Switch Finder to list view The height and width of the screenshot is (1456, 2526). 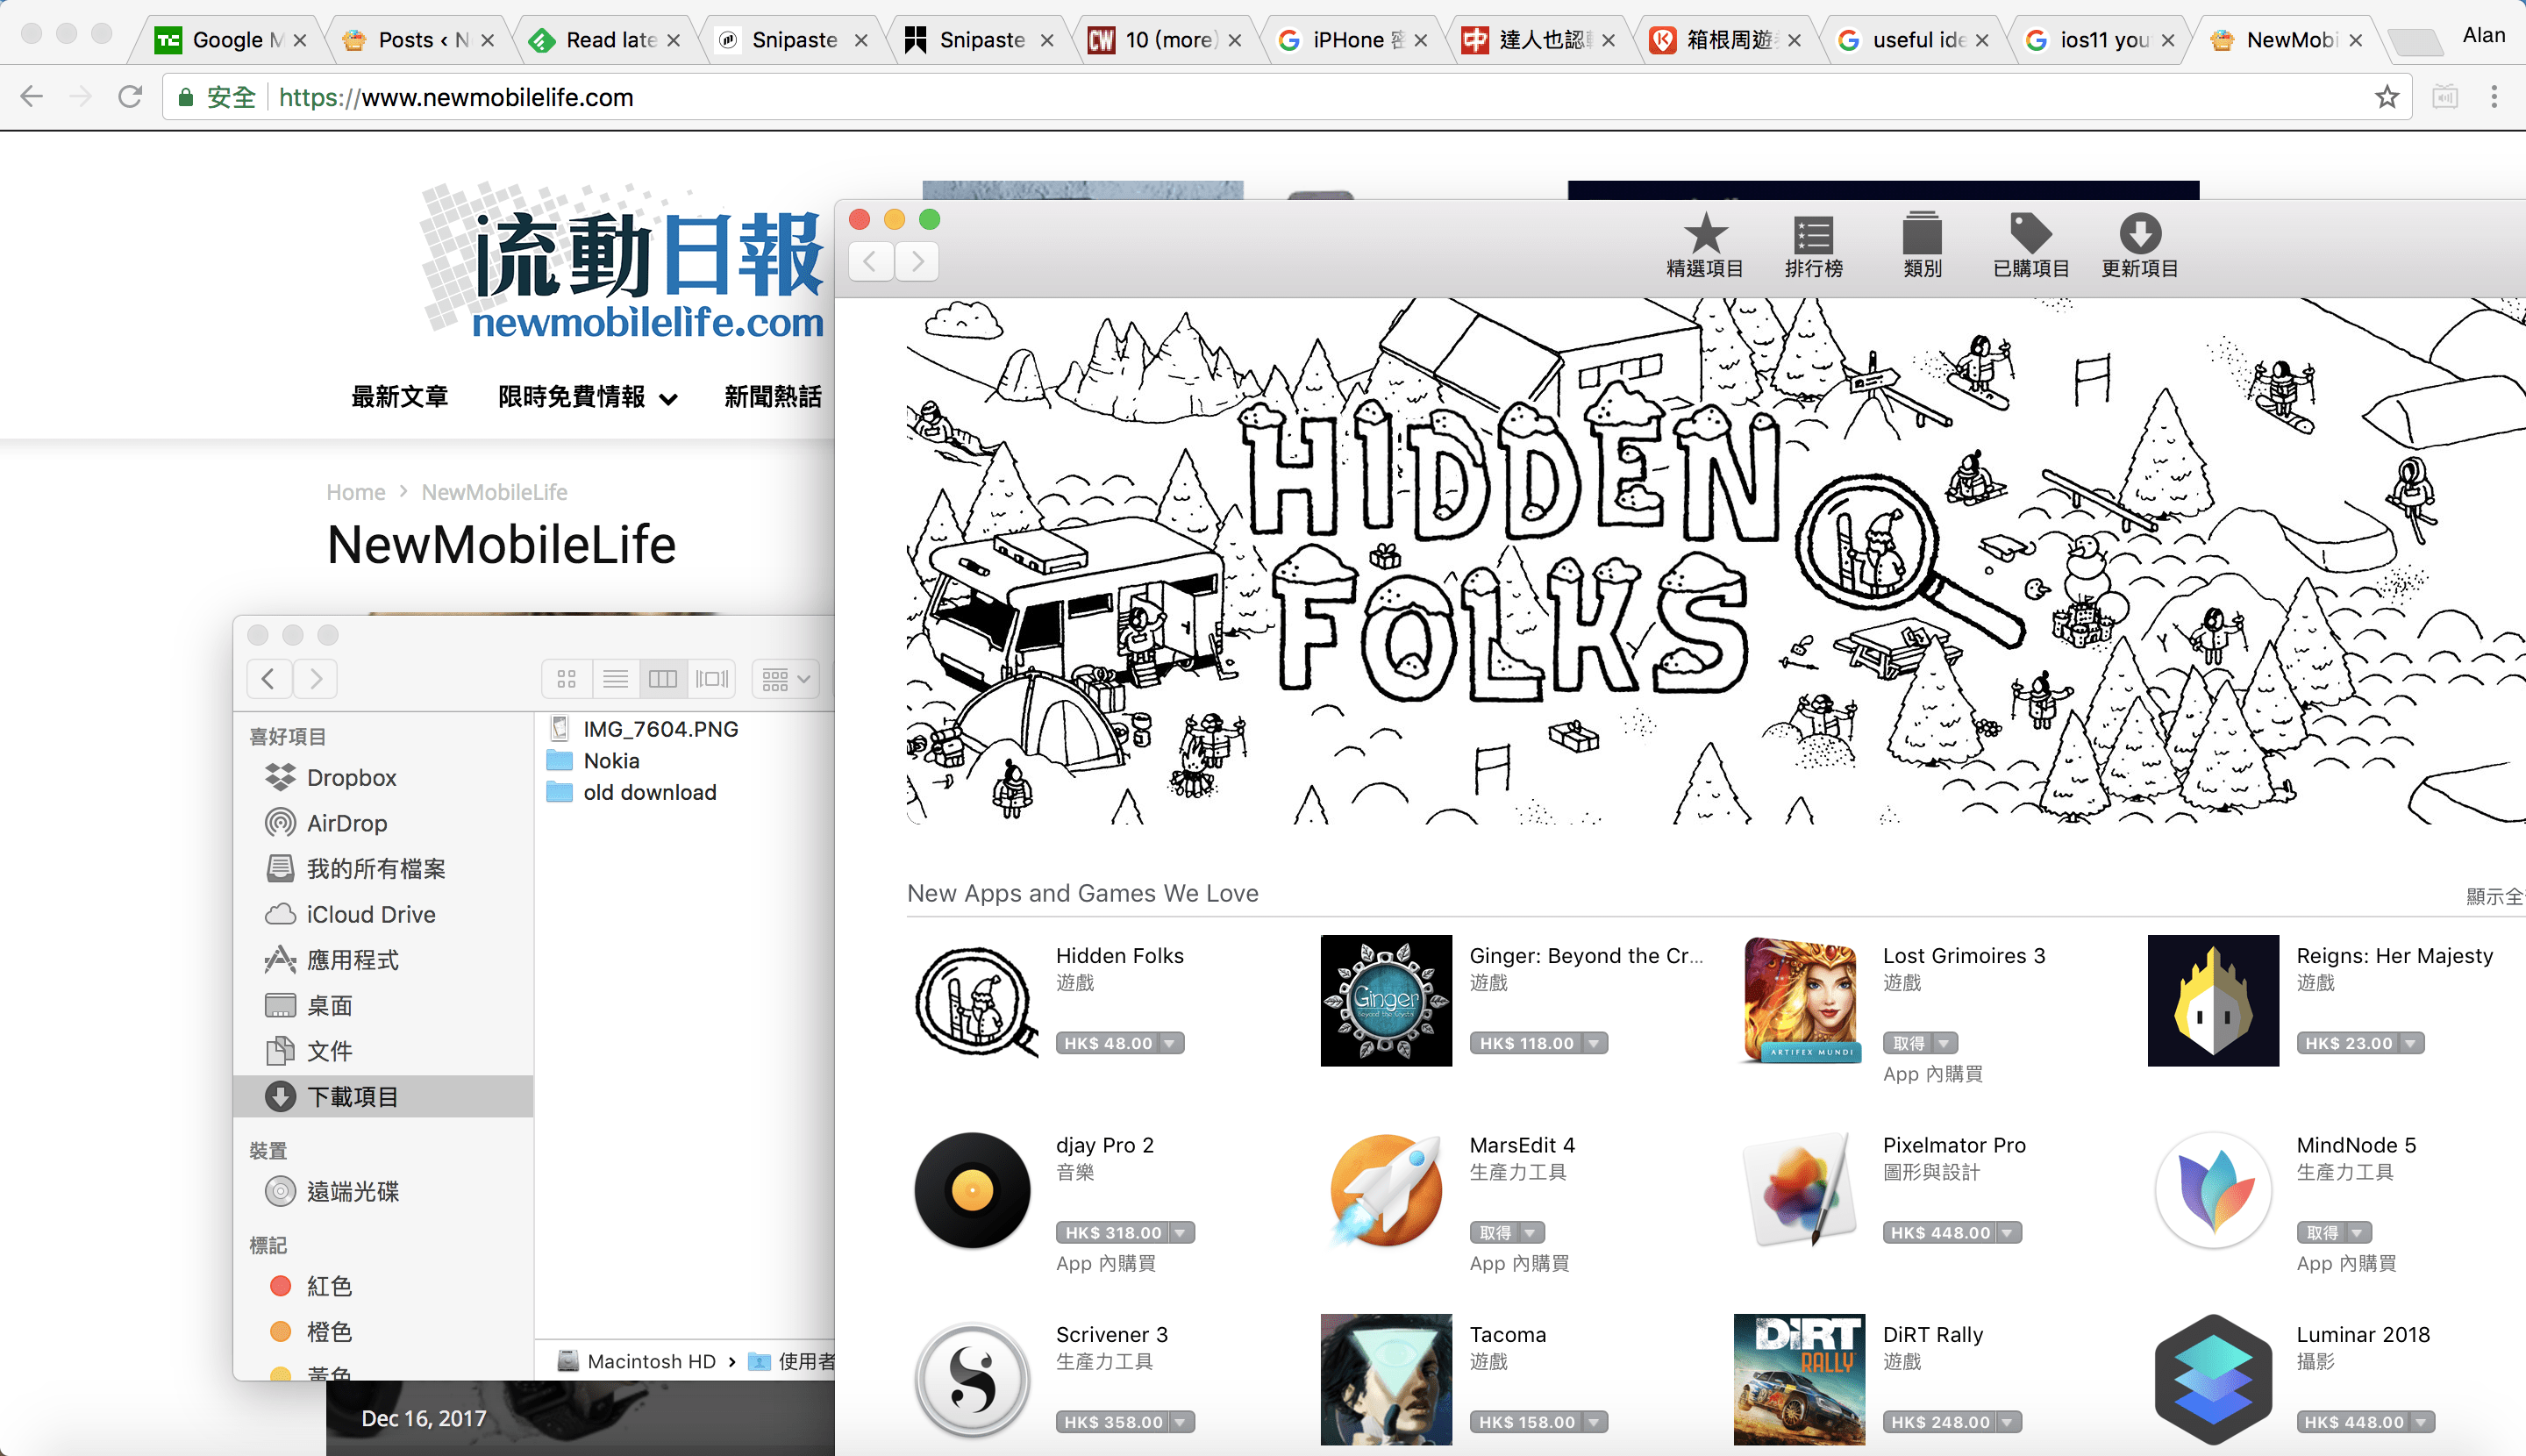616,679
